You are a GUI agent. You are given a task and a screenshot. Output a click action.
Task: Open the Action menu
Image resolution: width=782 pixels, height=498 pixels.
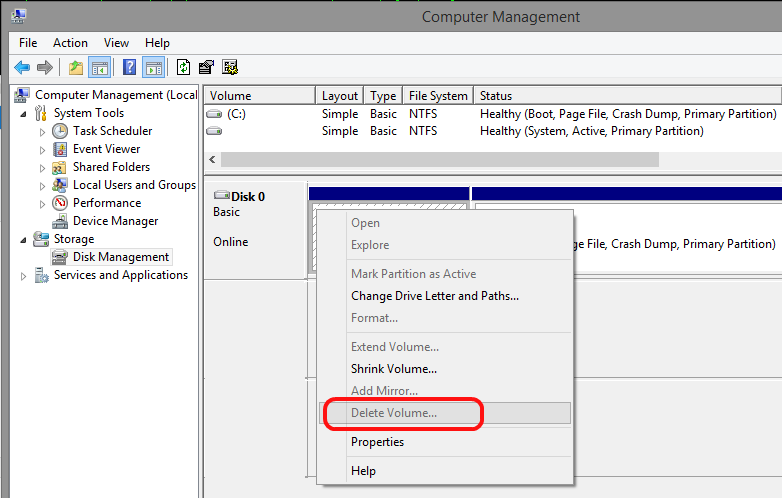pos(70,43)
